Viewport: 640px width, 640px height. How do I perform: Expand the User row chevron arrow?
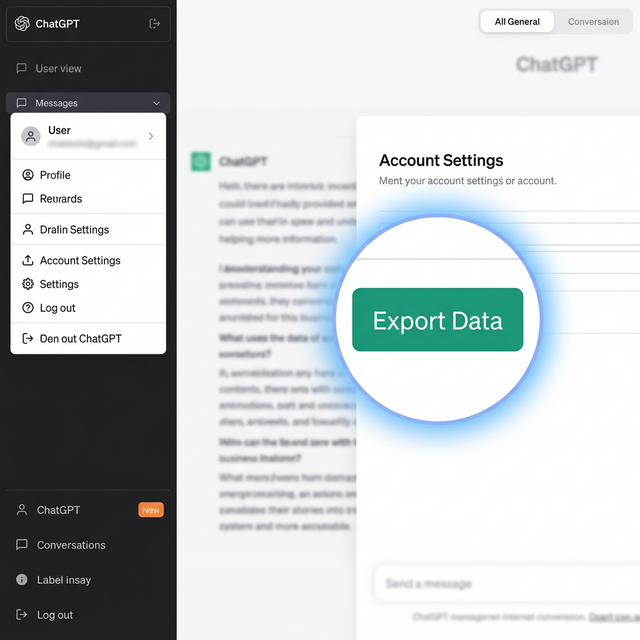click(x=151, y=136)
